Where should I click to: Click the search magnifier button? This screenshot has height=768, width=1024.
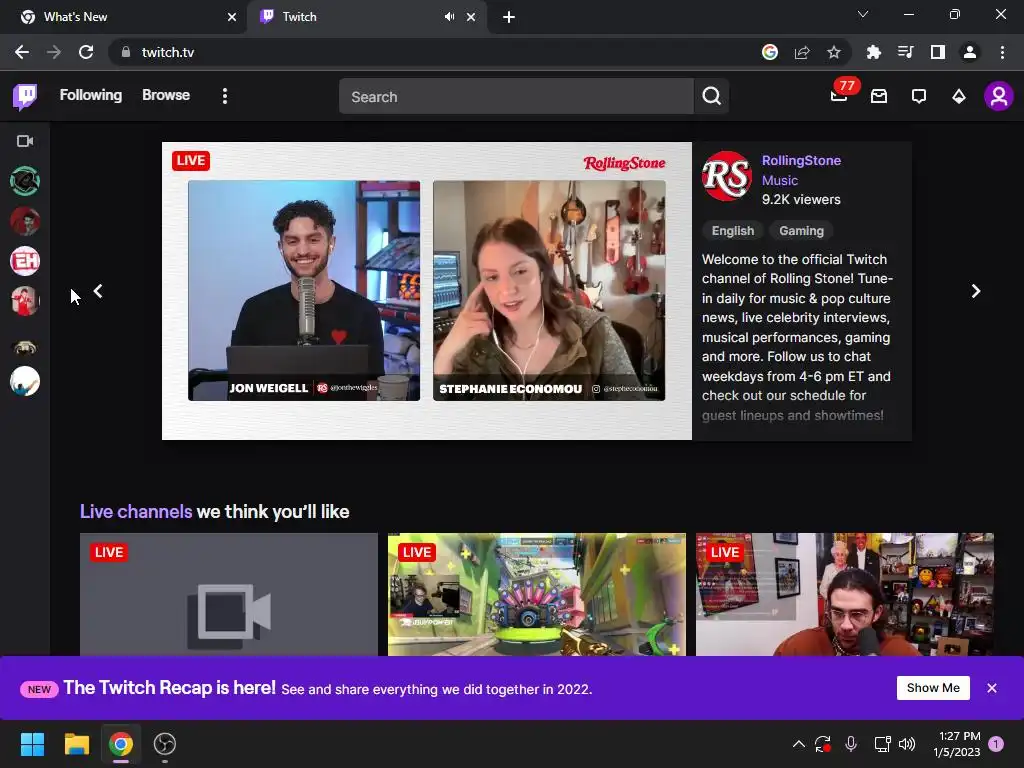(712, 97)
